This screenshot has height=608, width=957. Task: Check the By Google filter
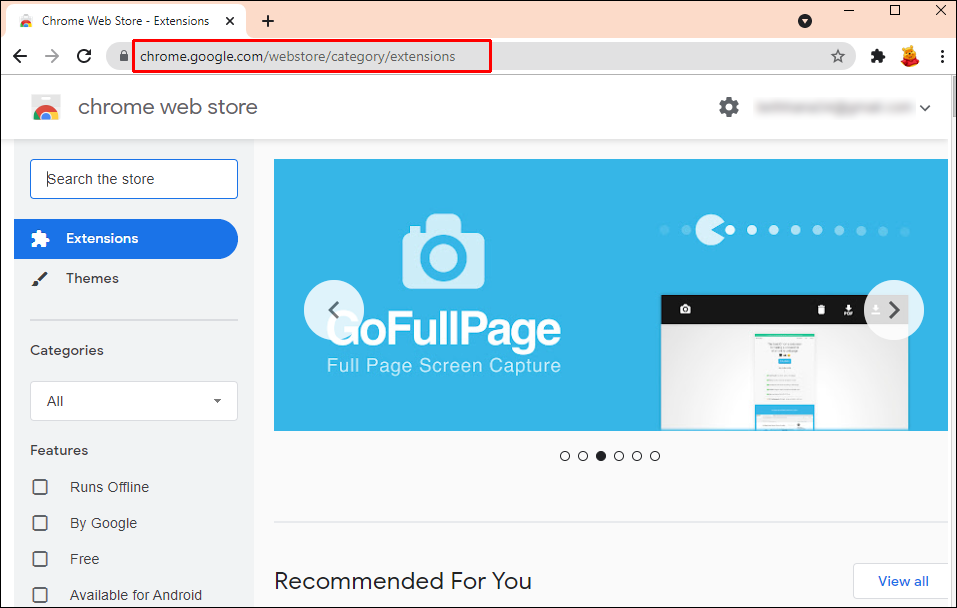tap(40, 523)
